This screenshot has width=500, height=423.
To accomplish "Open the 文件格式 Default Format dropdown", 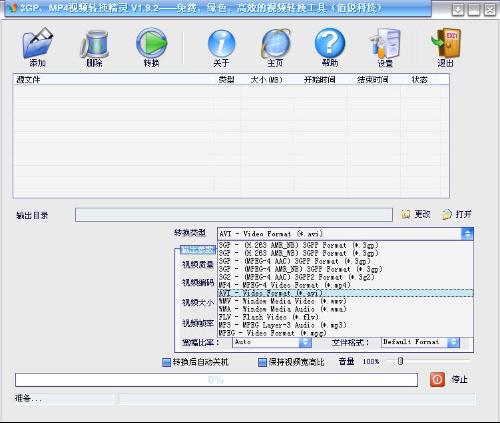I will click(x=453, y=342).
